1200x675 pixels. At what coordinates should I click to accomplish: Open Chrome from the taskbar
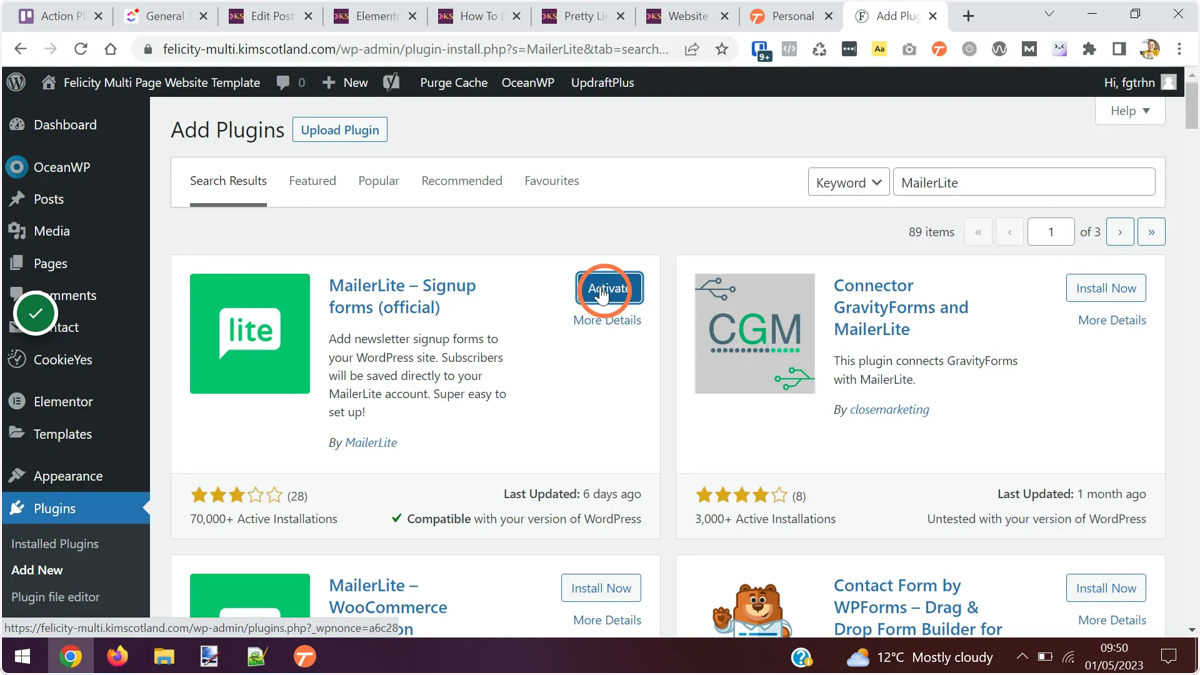tap(70, 657)
